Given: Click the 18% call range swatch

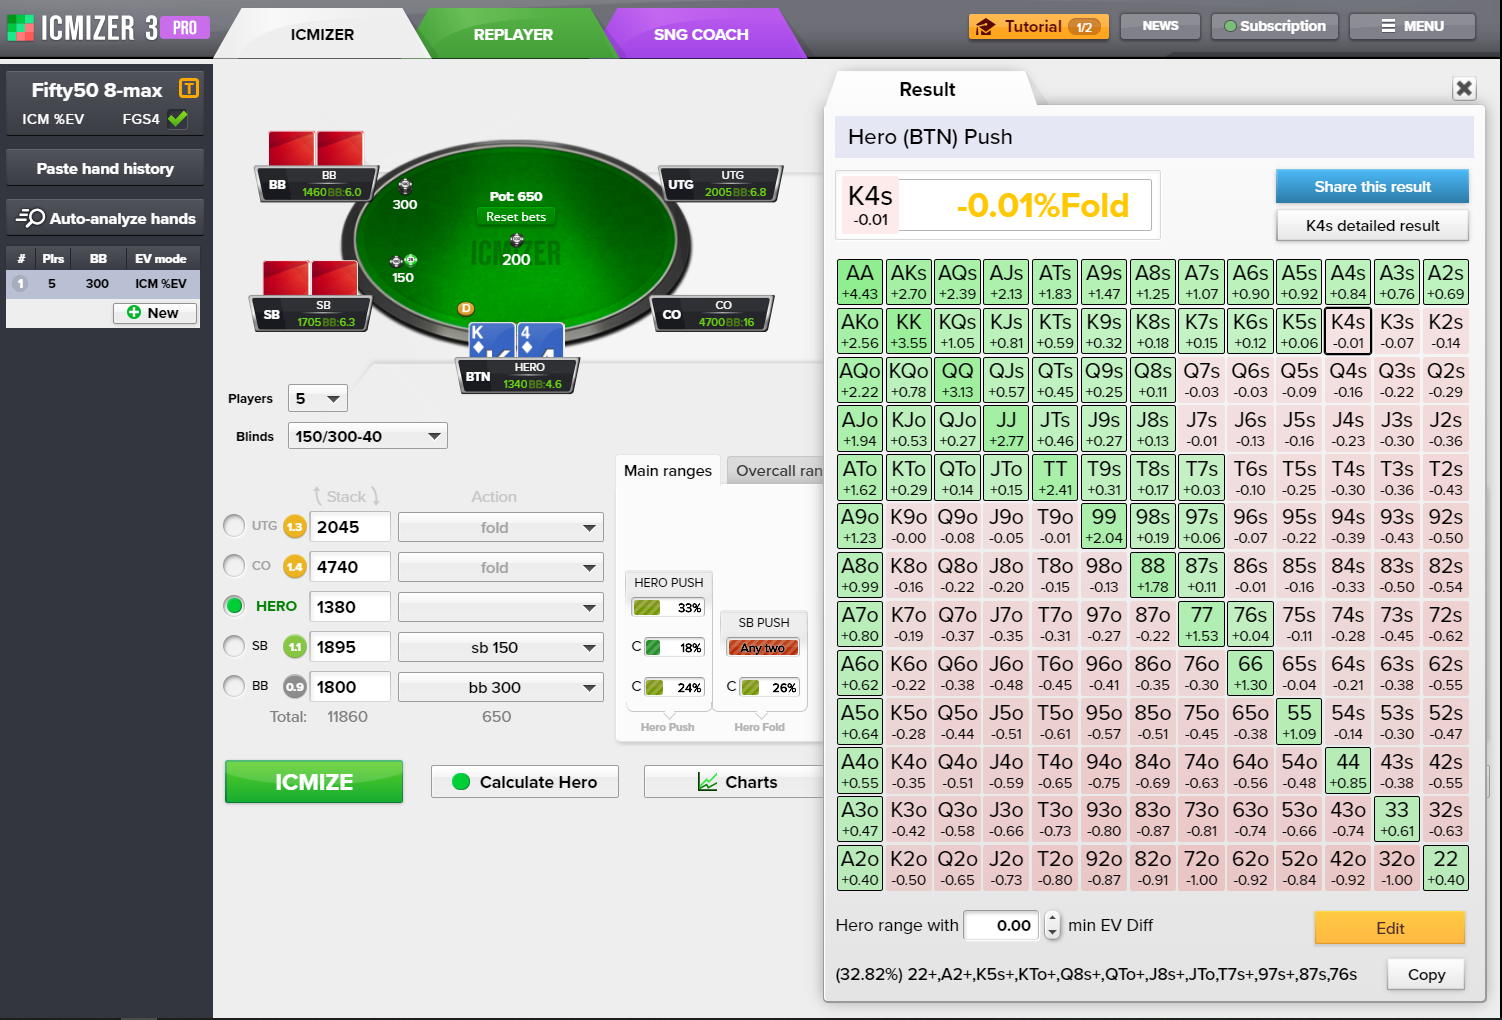Looking at the screenshot, I should point(674,647).
